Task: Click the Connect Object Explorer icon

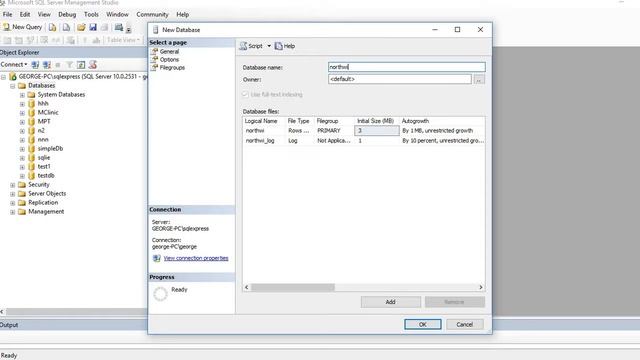Action: (36, 64)
